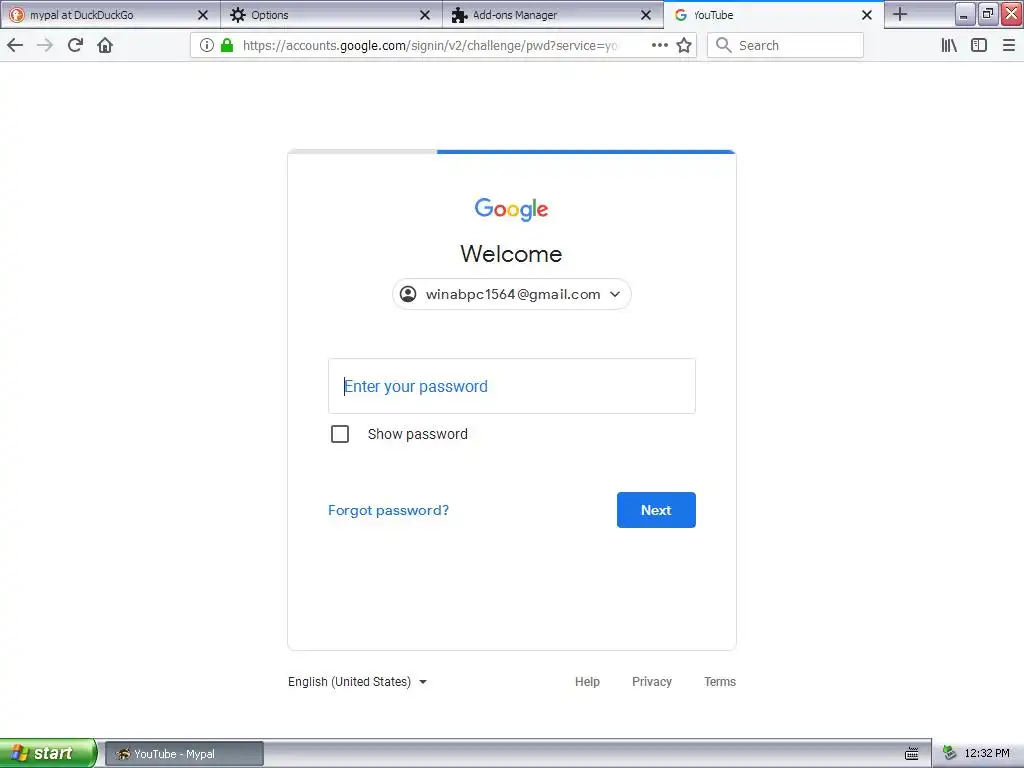Reload the current page
Image resolution: width=1024 pixels, height=768 pixels.
point(76,45)
